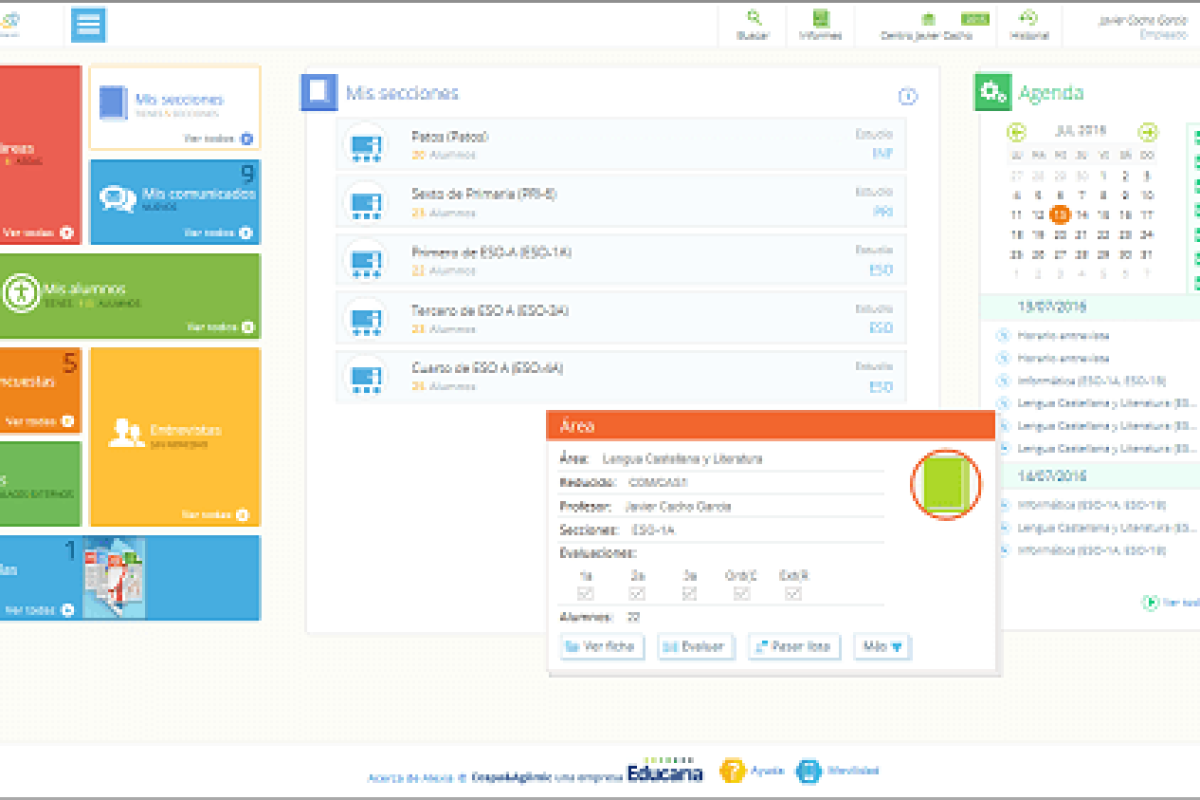Click the Ver ficha button
Screen dimensions: 1200x800
[602, 647]
